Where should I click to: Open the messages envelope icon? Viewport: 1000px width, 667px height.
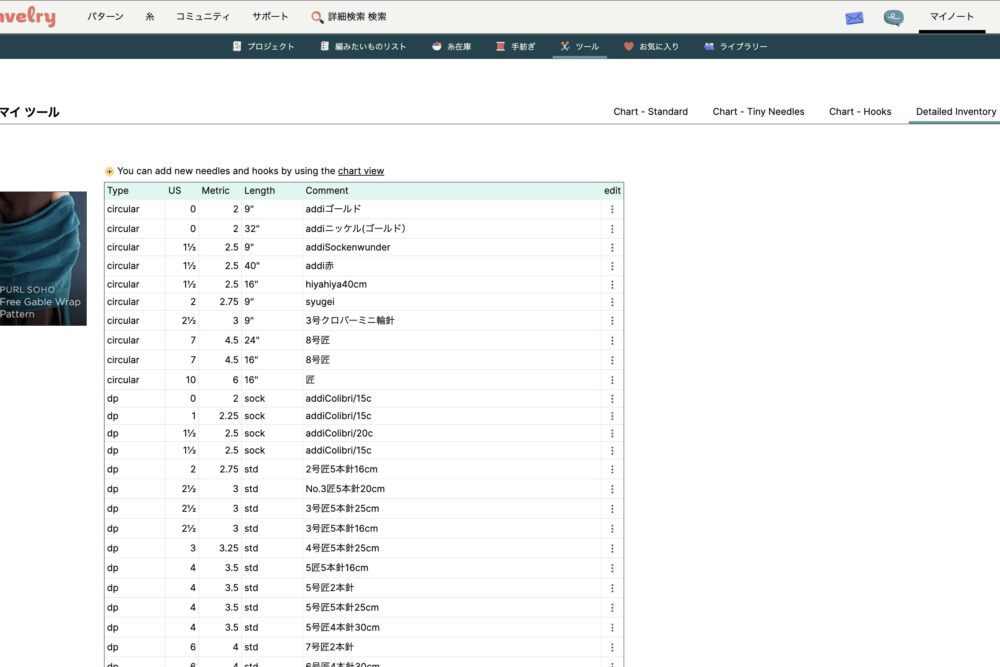click(854, 18)
